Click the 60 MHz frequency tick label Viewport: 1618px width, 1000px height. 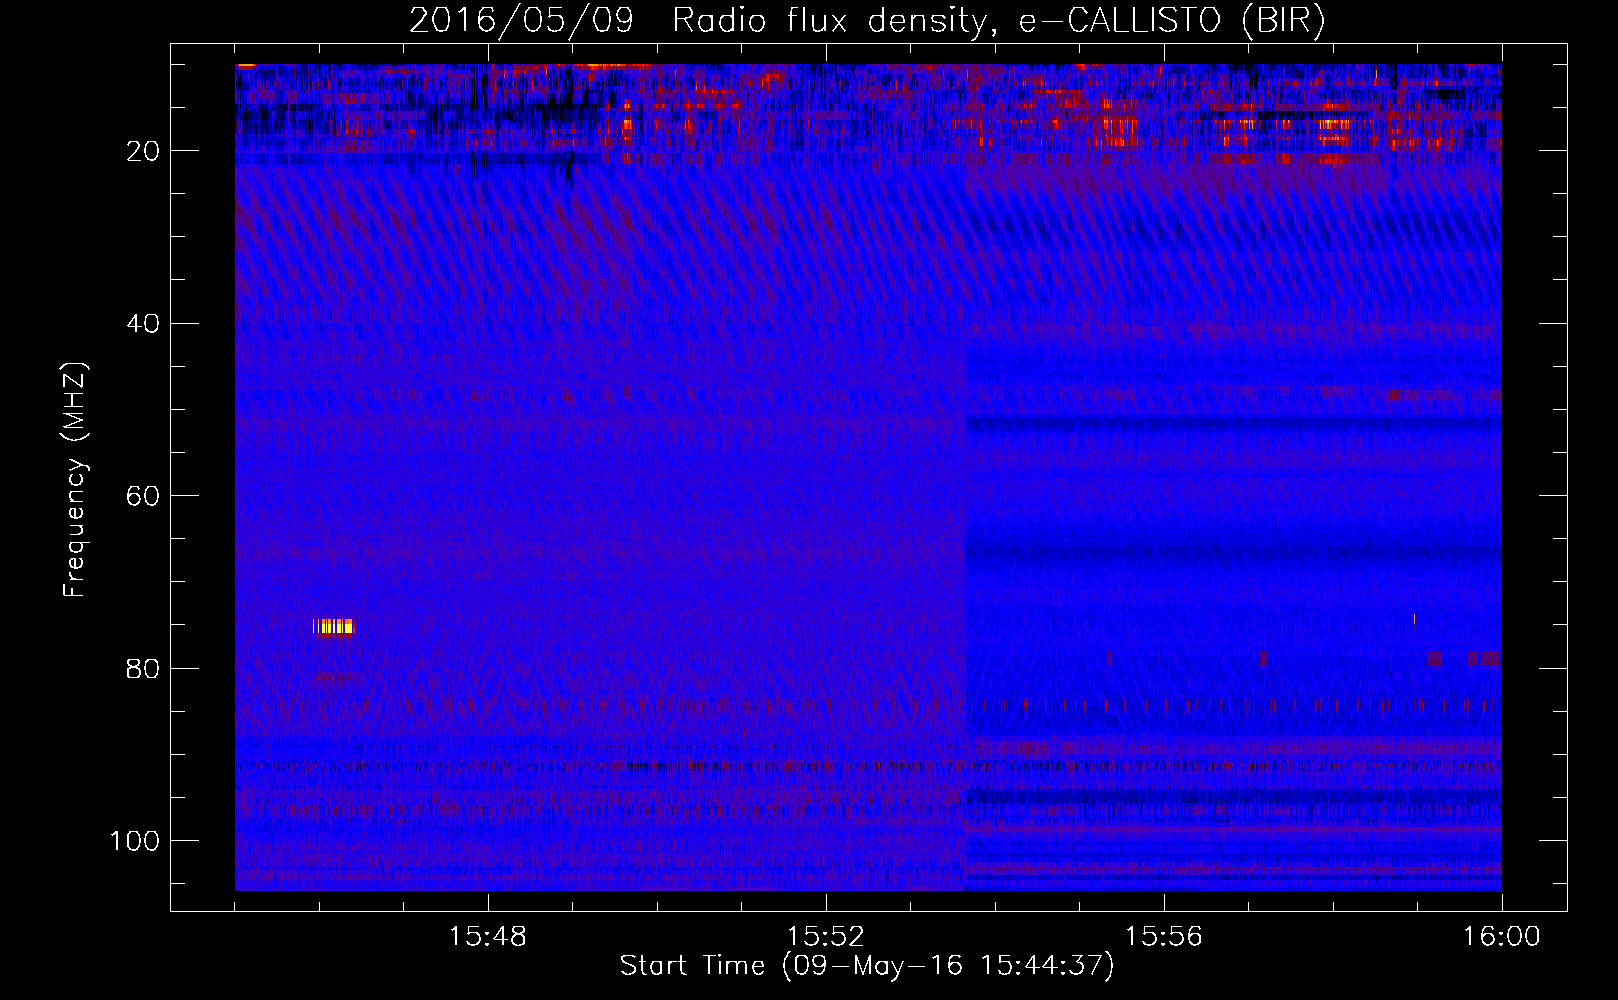click(143, 496)
